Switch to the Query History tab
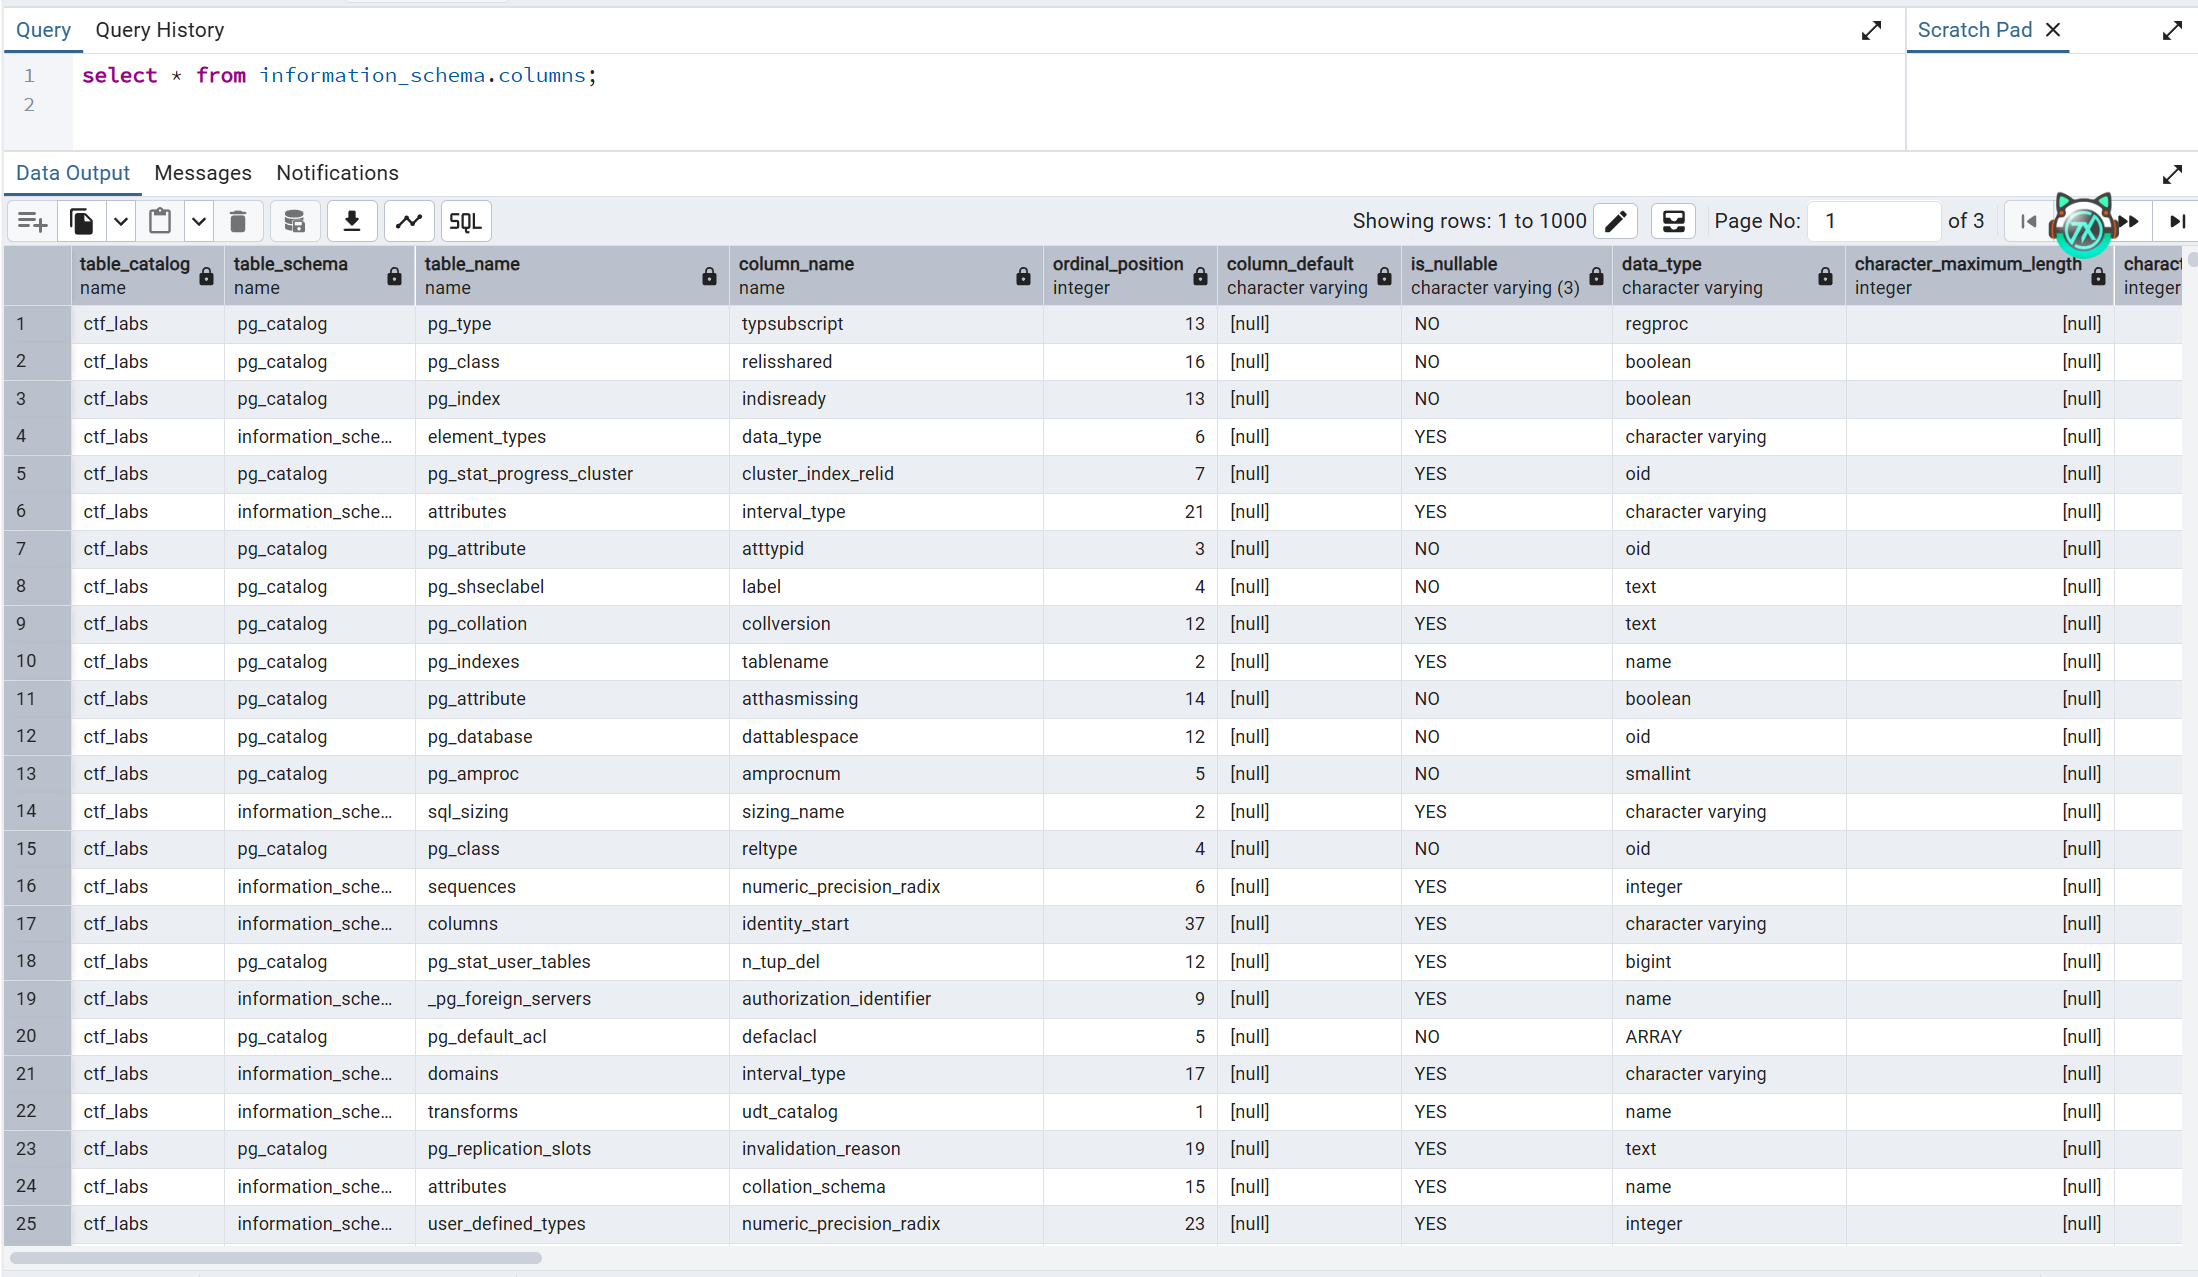Viewport: 2198px width, 1277px height. tap(160, 30)
